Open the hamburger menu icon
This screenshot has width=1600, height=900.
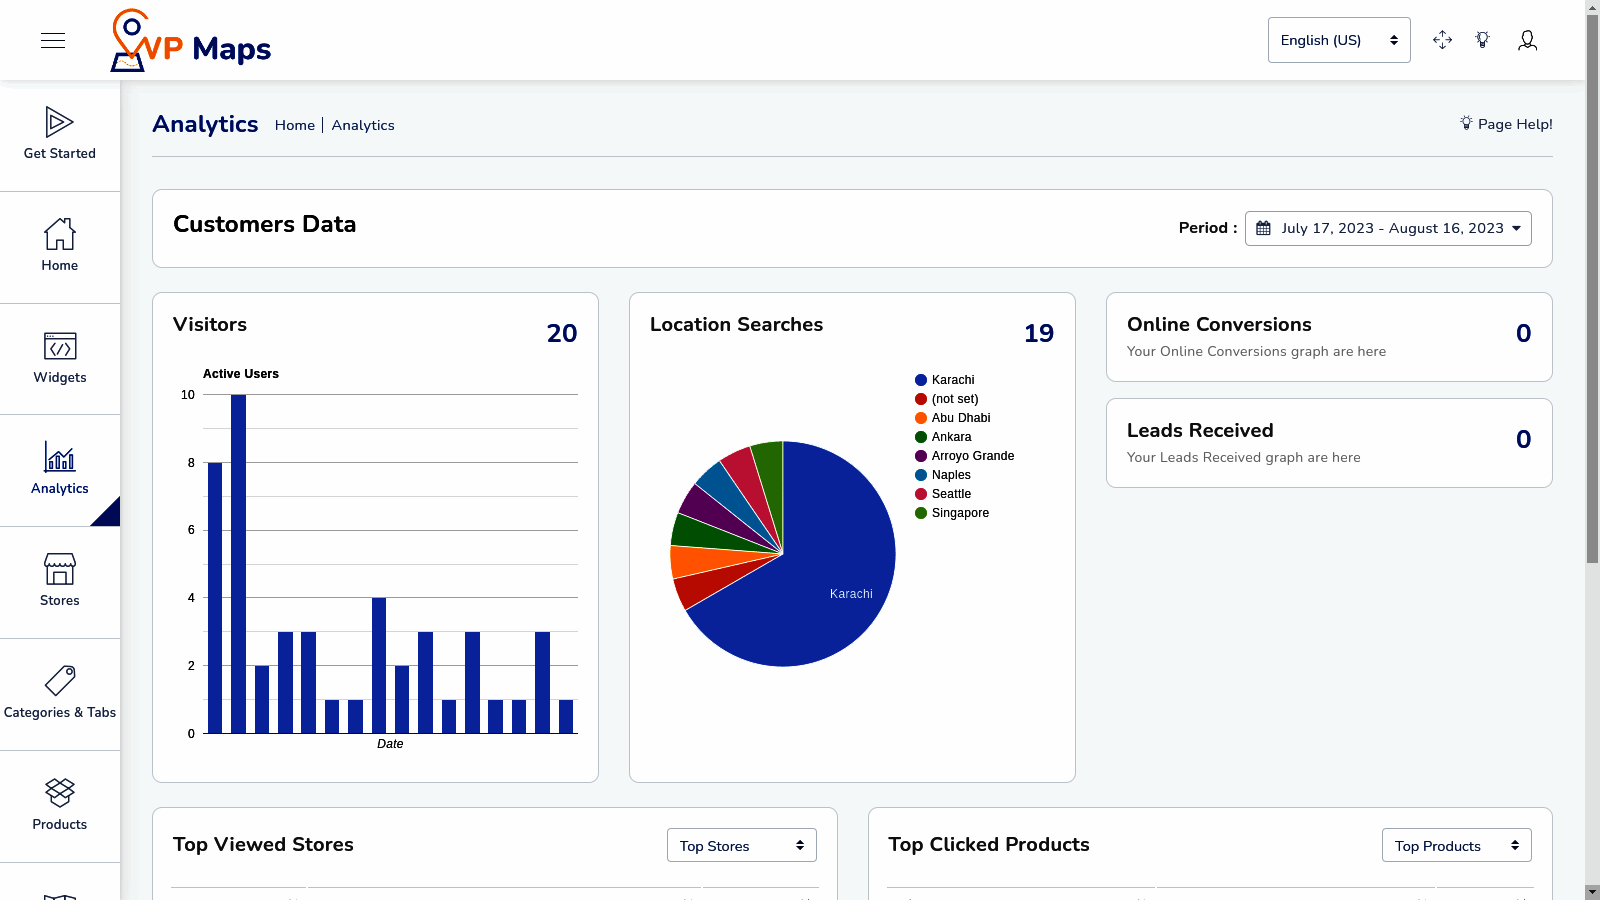click(x=53, y=40)
